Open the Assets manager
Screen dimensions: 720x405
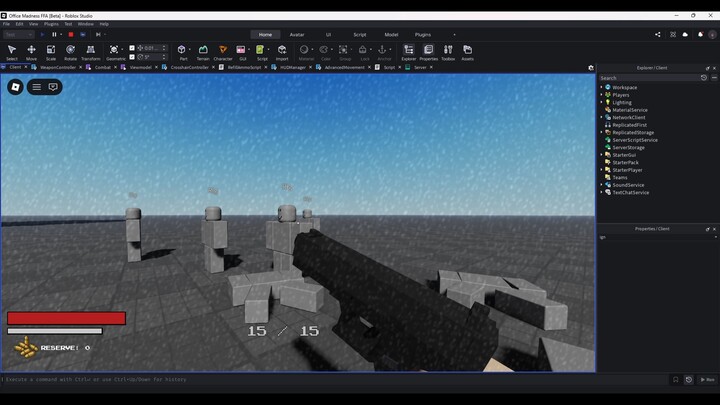coord(467,52)
